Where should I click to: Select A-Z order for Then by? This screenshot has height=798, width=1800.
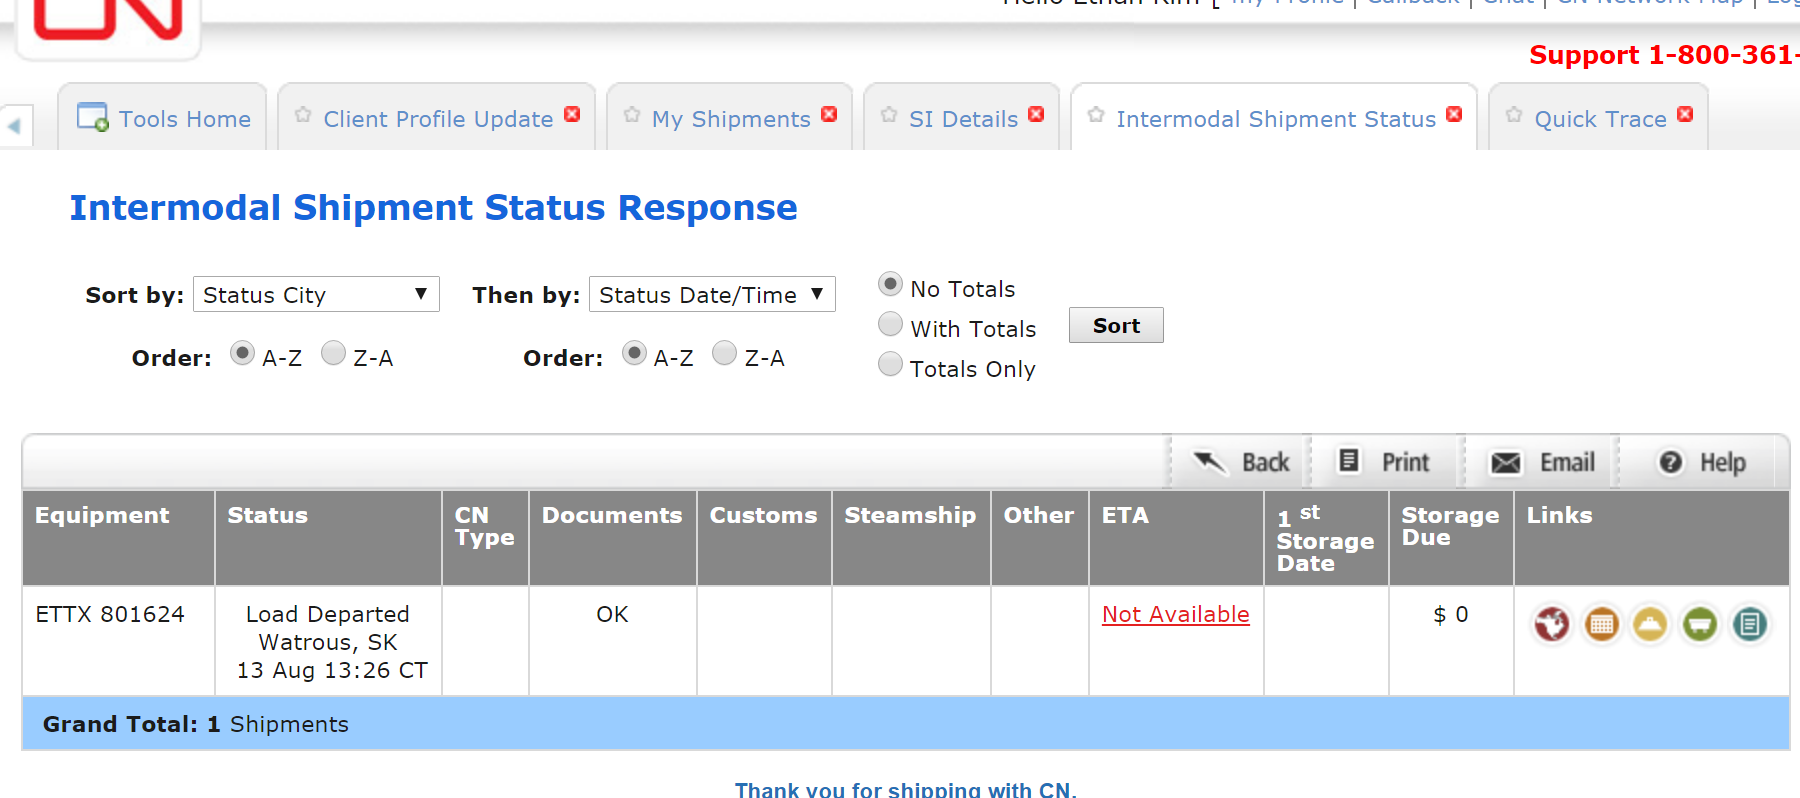coord(634,353)
